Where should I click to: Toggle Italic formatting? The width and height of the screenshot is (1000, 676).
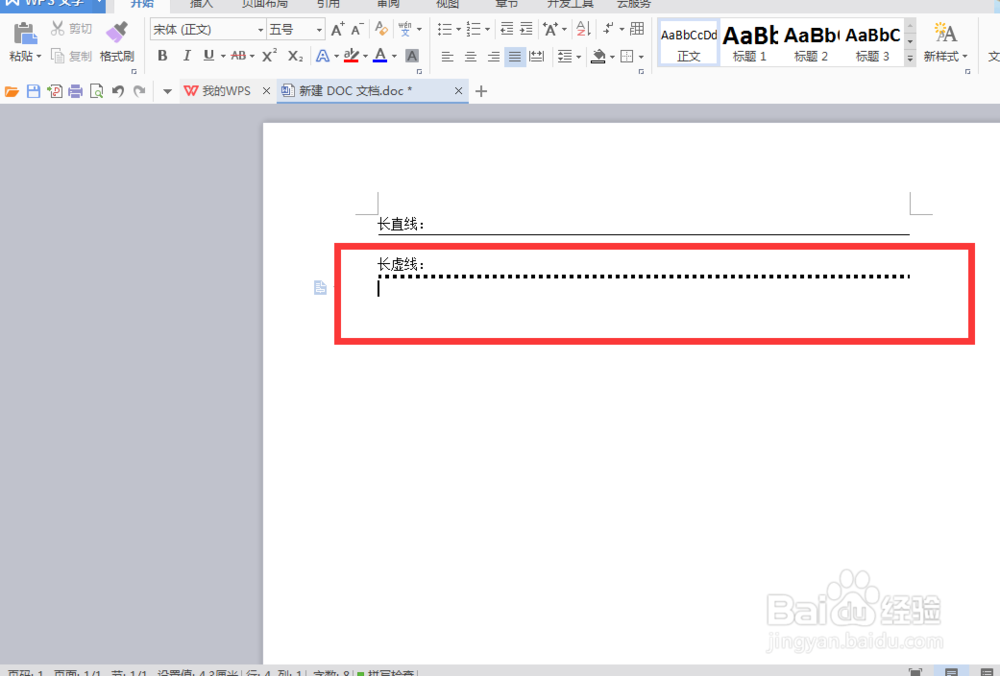tap(186, 56)
